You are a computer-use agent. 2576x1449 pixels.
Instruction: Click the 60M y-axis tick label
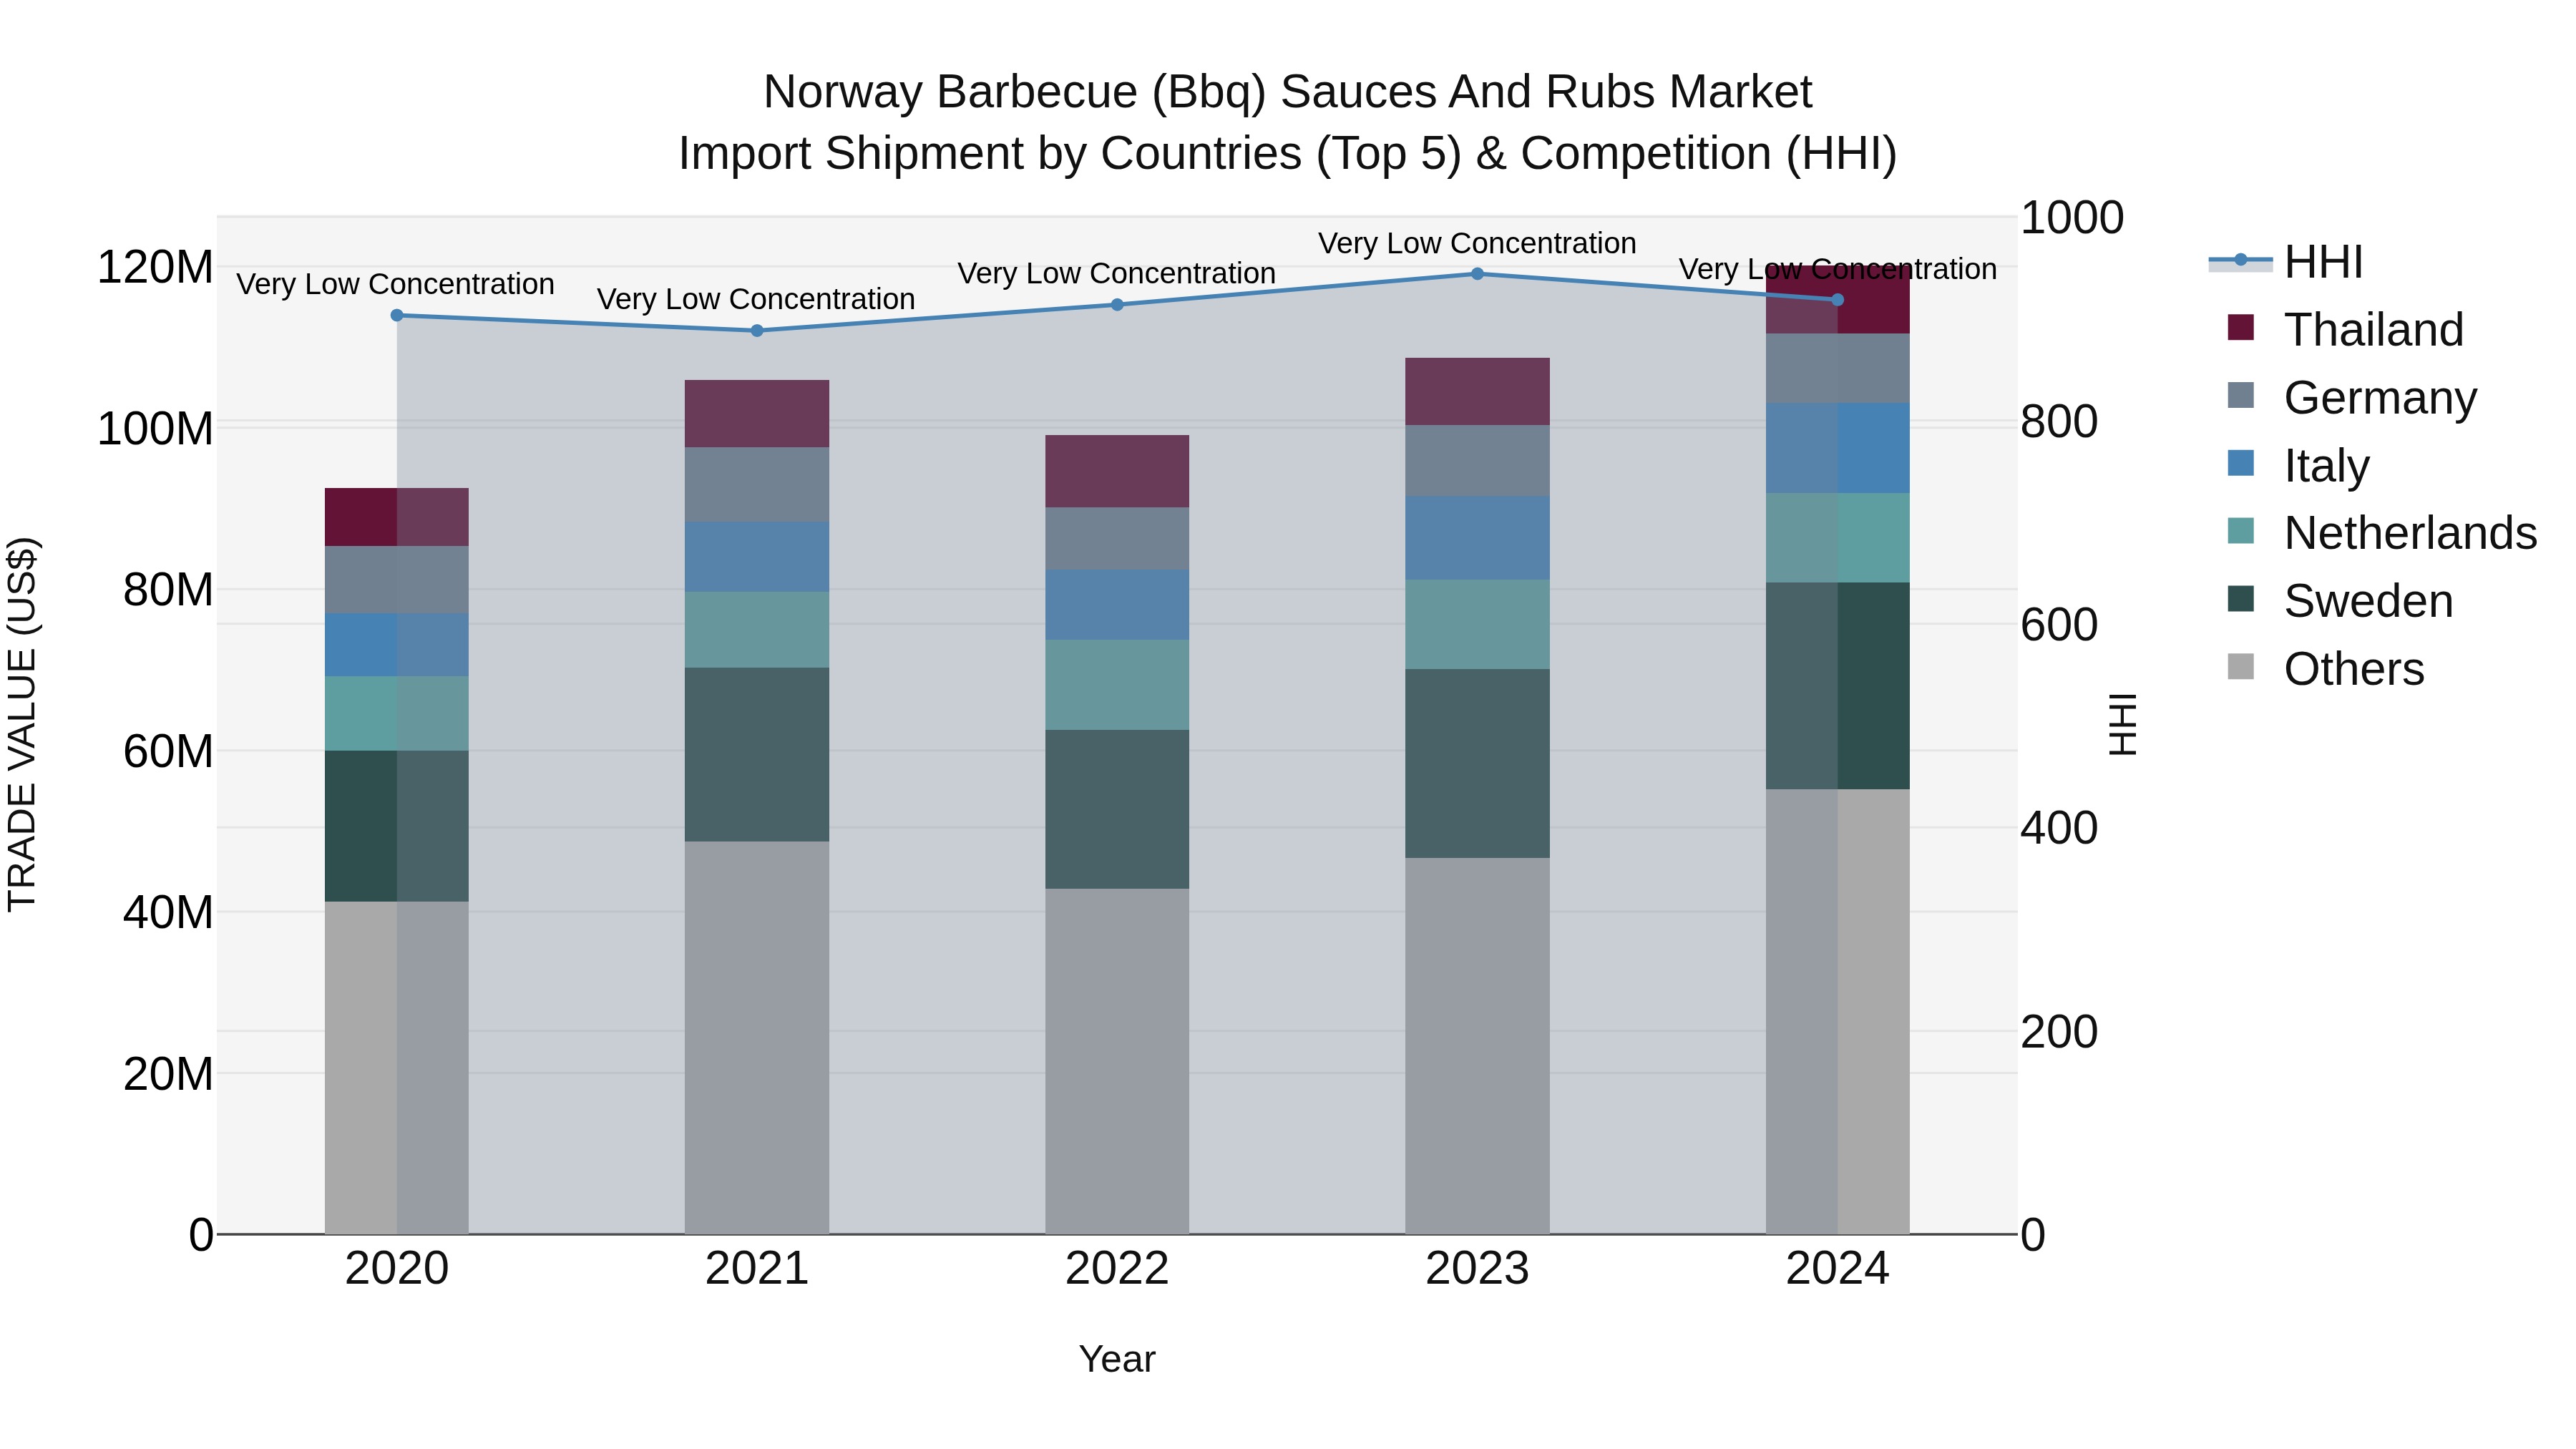coord(168,751)
